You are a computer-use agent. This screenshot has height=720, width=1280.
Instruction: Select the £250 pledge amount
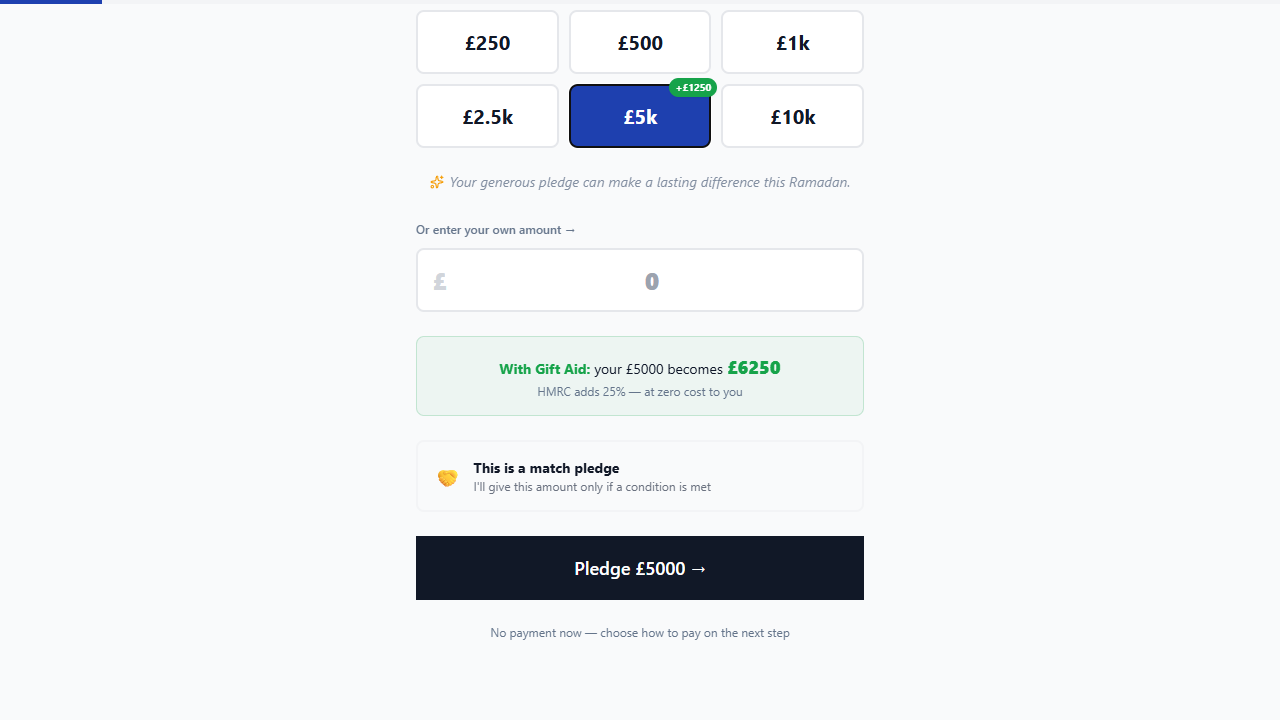coord(487,43)
